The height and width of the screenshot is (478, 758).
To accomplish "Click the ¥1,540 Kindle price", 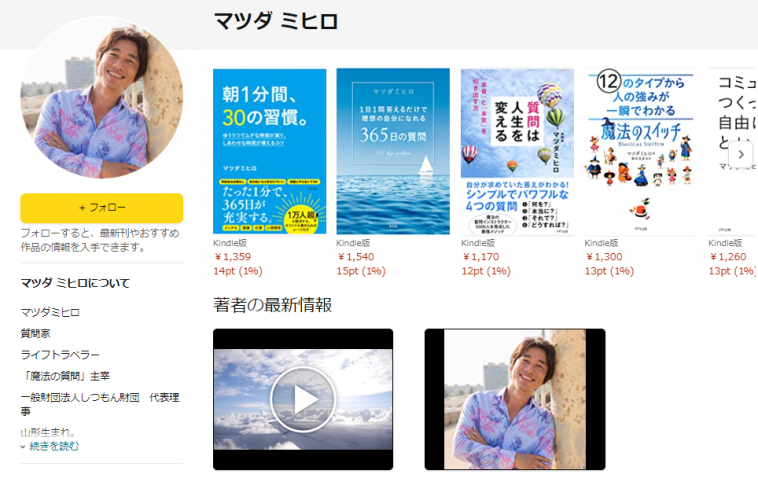I will pos(356,257).
